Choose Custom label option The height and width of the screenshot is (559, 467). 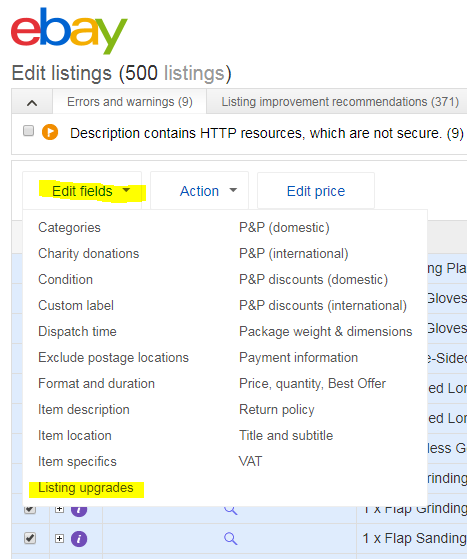(x=76, y=306)
